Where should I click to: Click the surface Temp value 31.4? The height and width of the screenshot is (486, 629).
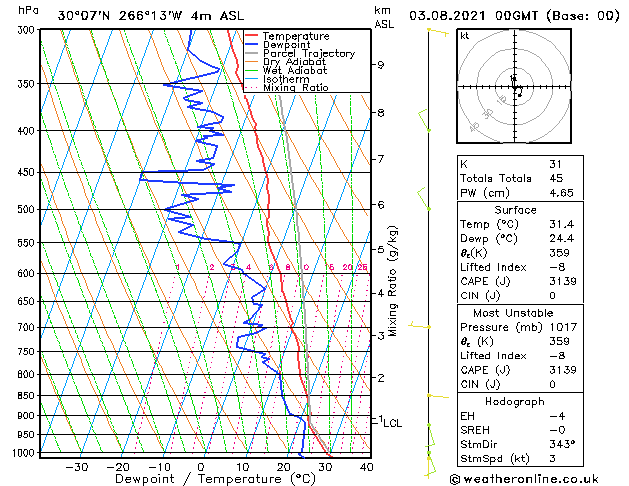pyautogui.click(x=562, y=224)
